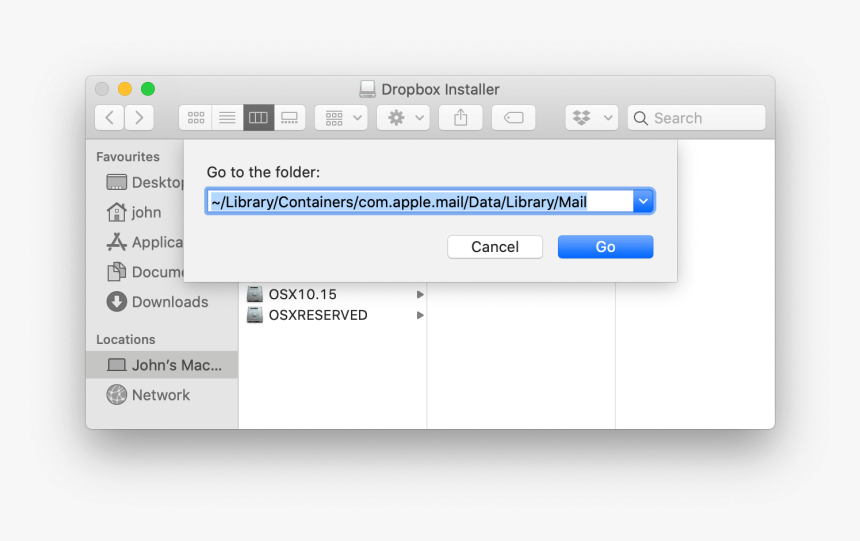860x541 pixels.
Task: Open Applications in the sidebar
Action: coord(145,242)
